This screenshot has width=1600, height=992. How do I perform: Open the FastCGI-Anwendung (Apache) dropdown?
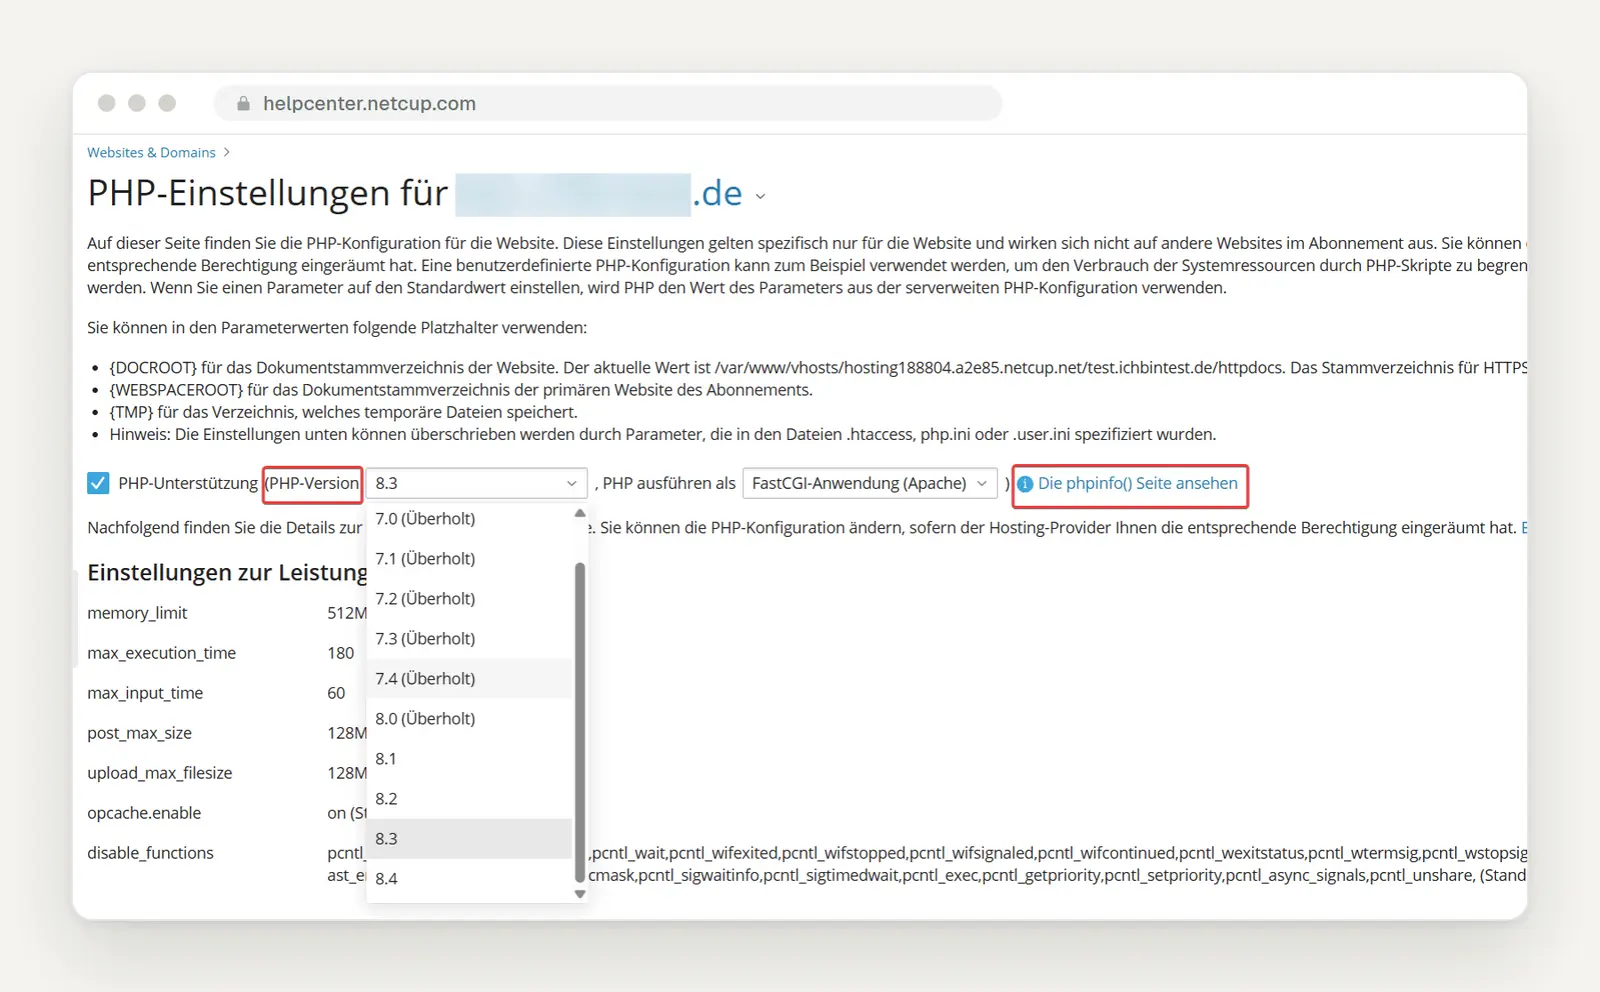pyautogui.click(x=870, y=483)
